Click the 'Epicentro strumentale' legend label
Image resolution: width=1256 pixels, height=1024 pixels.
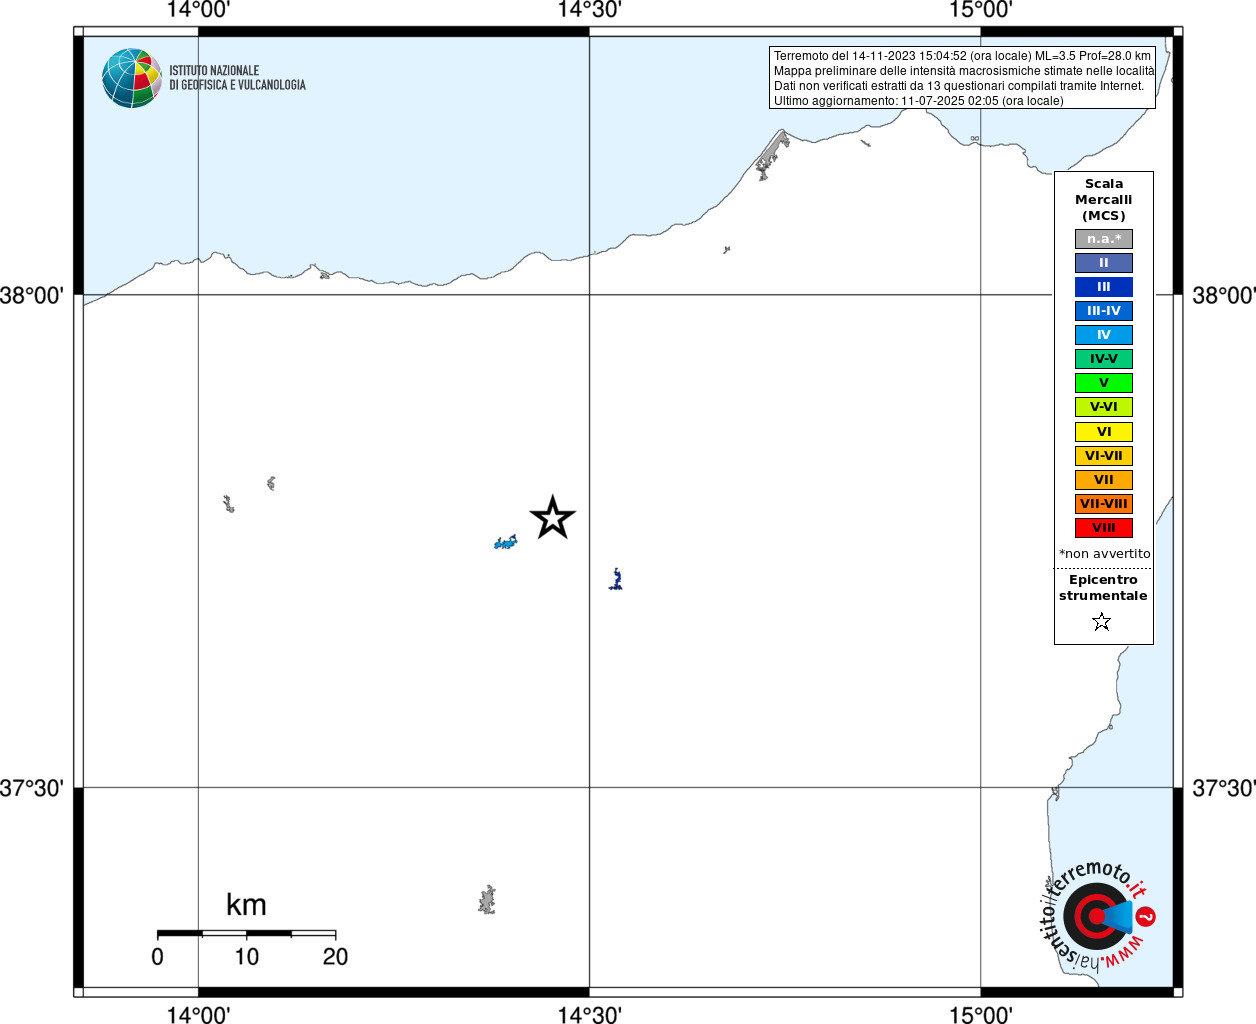click(1103, 588)
